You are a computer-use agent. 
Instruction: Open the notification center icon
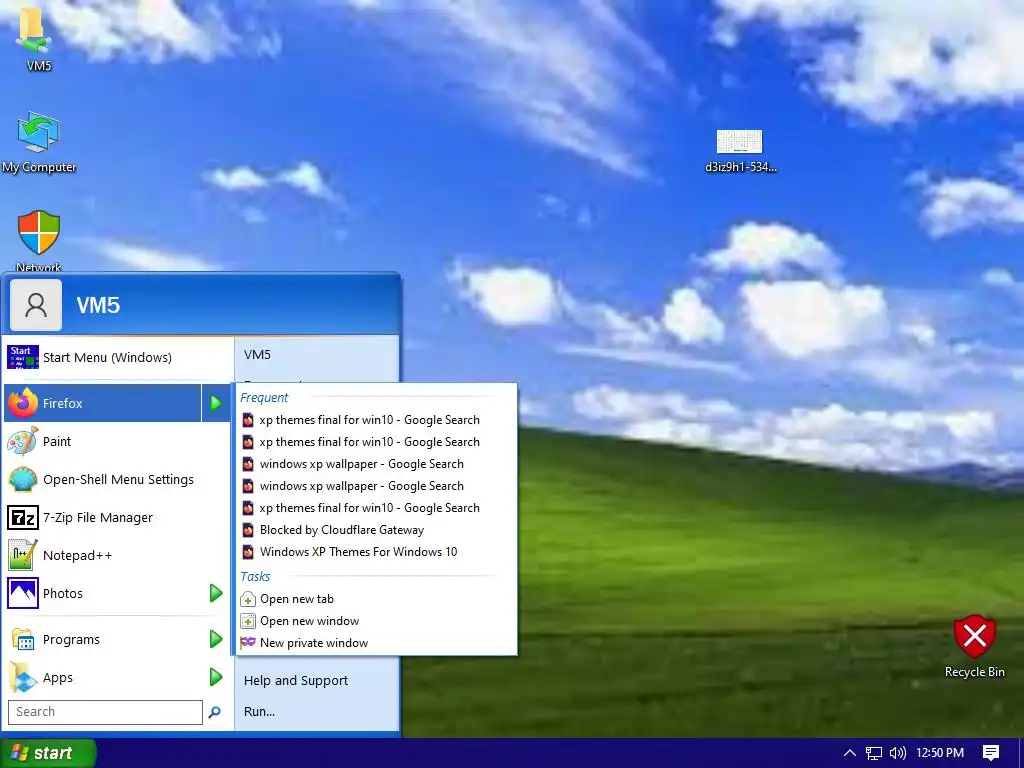coord(991,753)
